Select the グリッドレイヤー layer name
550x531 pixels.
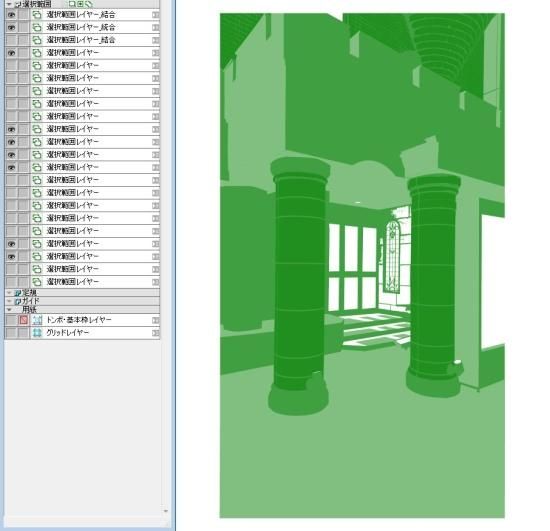pos(68,332)
